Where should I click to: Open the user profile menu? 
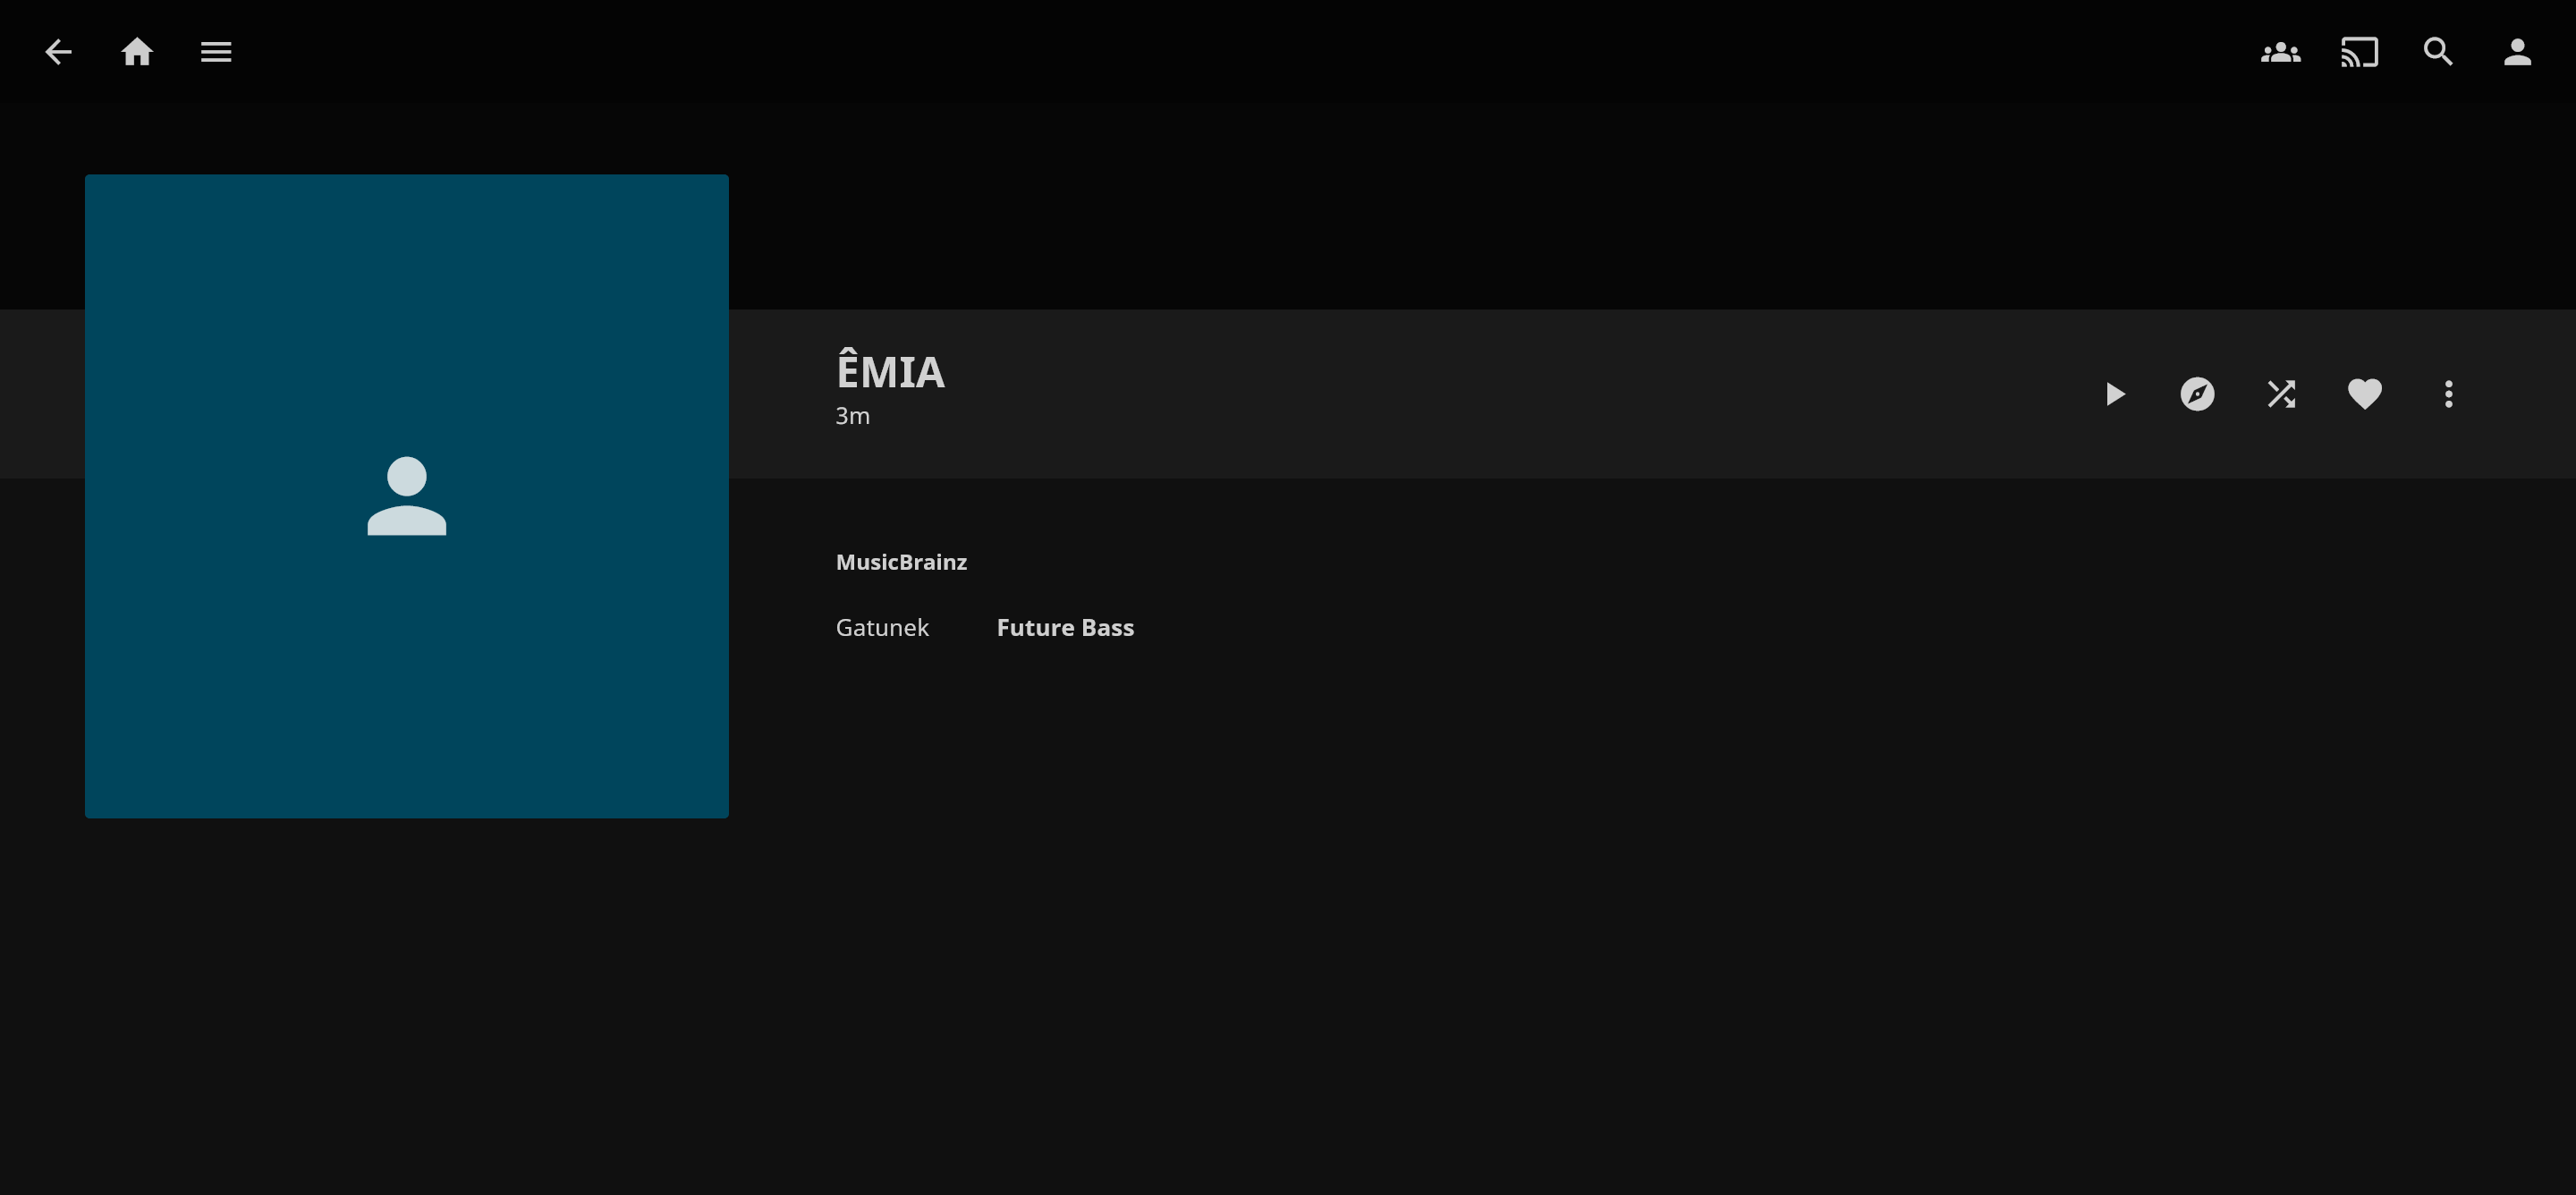(x=2517, y=52)
